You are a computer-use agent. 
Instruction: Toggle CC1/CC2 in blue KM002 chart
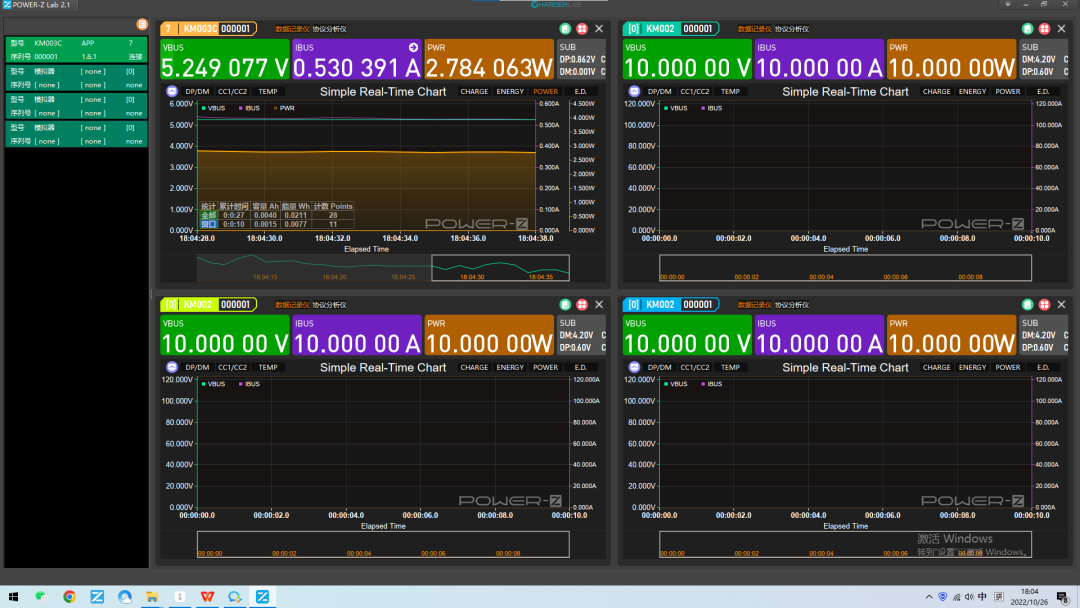pyautogui.click(x=694, y=368)
